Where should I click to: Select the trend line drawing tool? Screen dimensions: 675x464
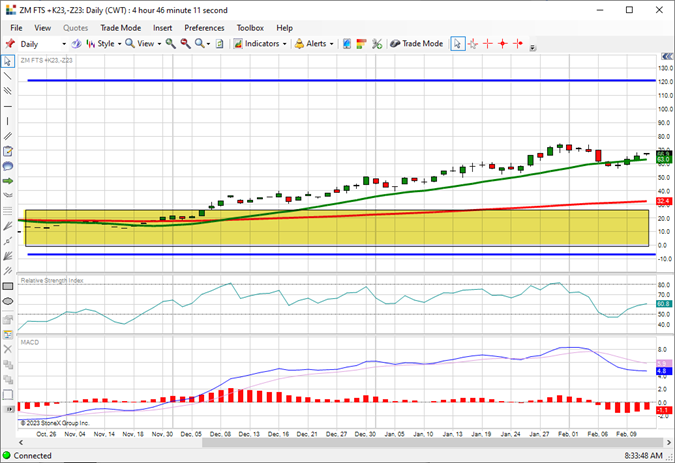click(x=8, y=76)
